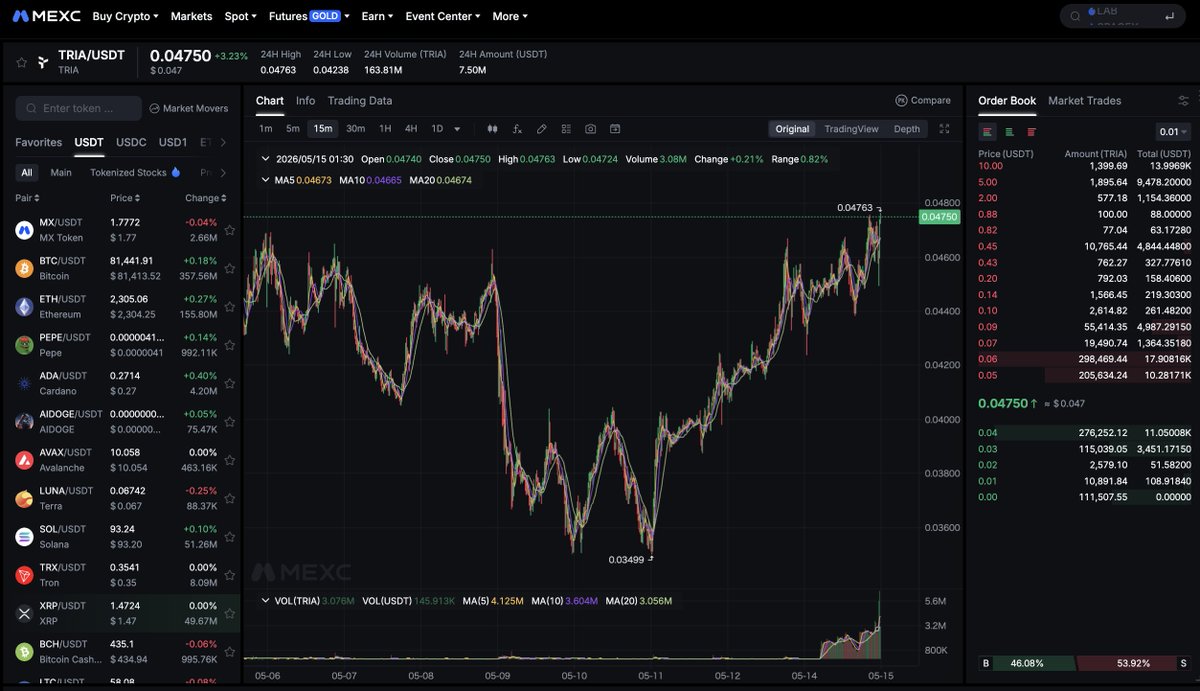Open the fx indicators tool

(x=517, y=129)
